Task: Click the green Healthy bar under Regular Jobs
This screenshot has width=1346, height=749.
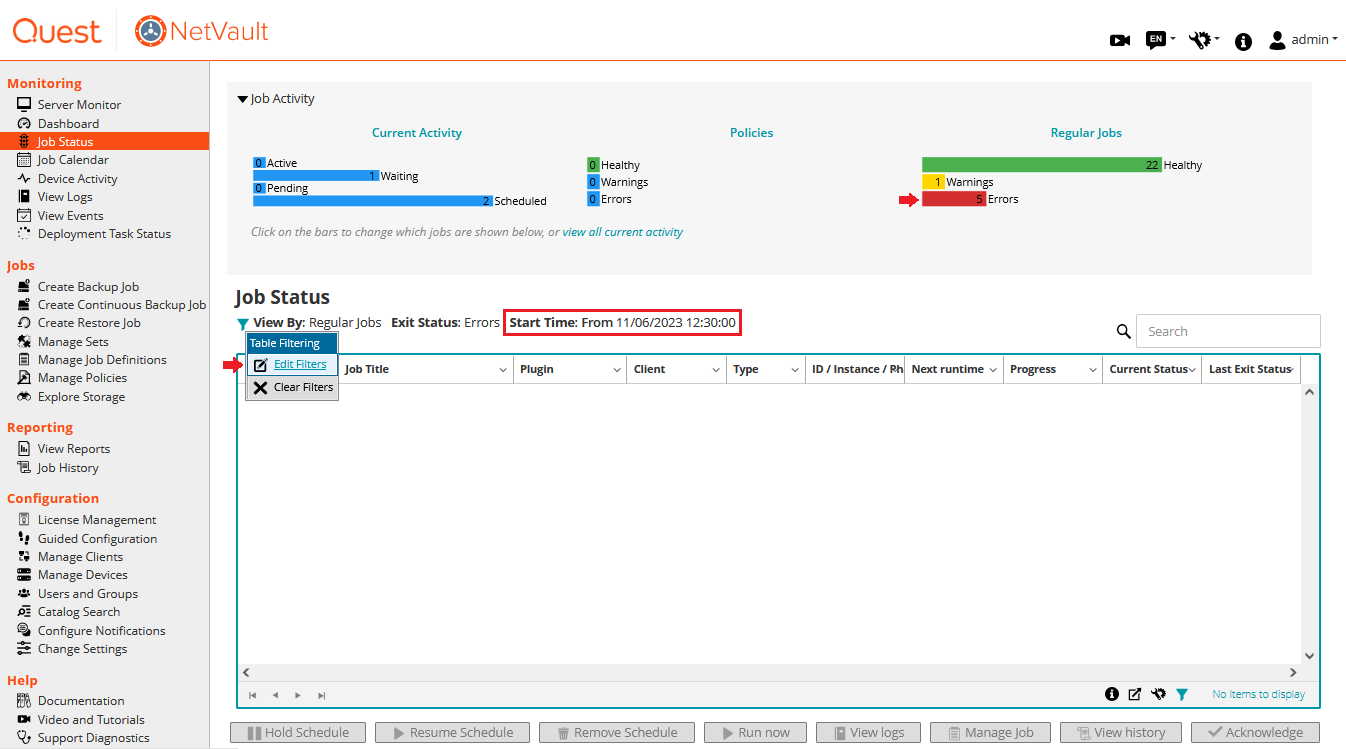Action: (1040, 165)
